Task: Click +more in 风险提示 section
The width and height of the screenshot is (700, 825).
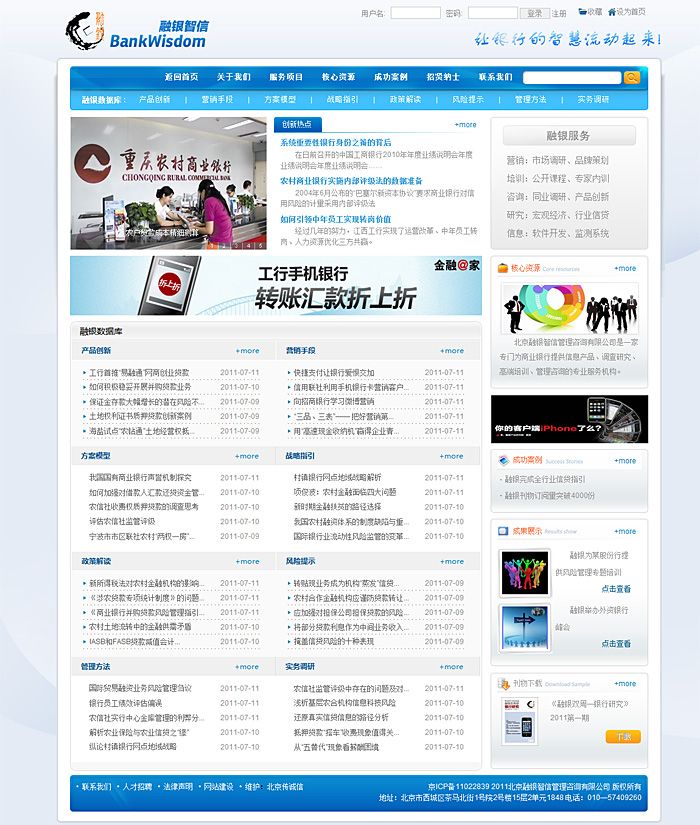Action: (x=452, y=561)
